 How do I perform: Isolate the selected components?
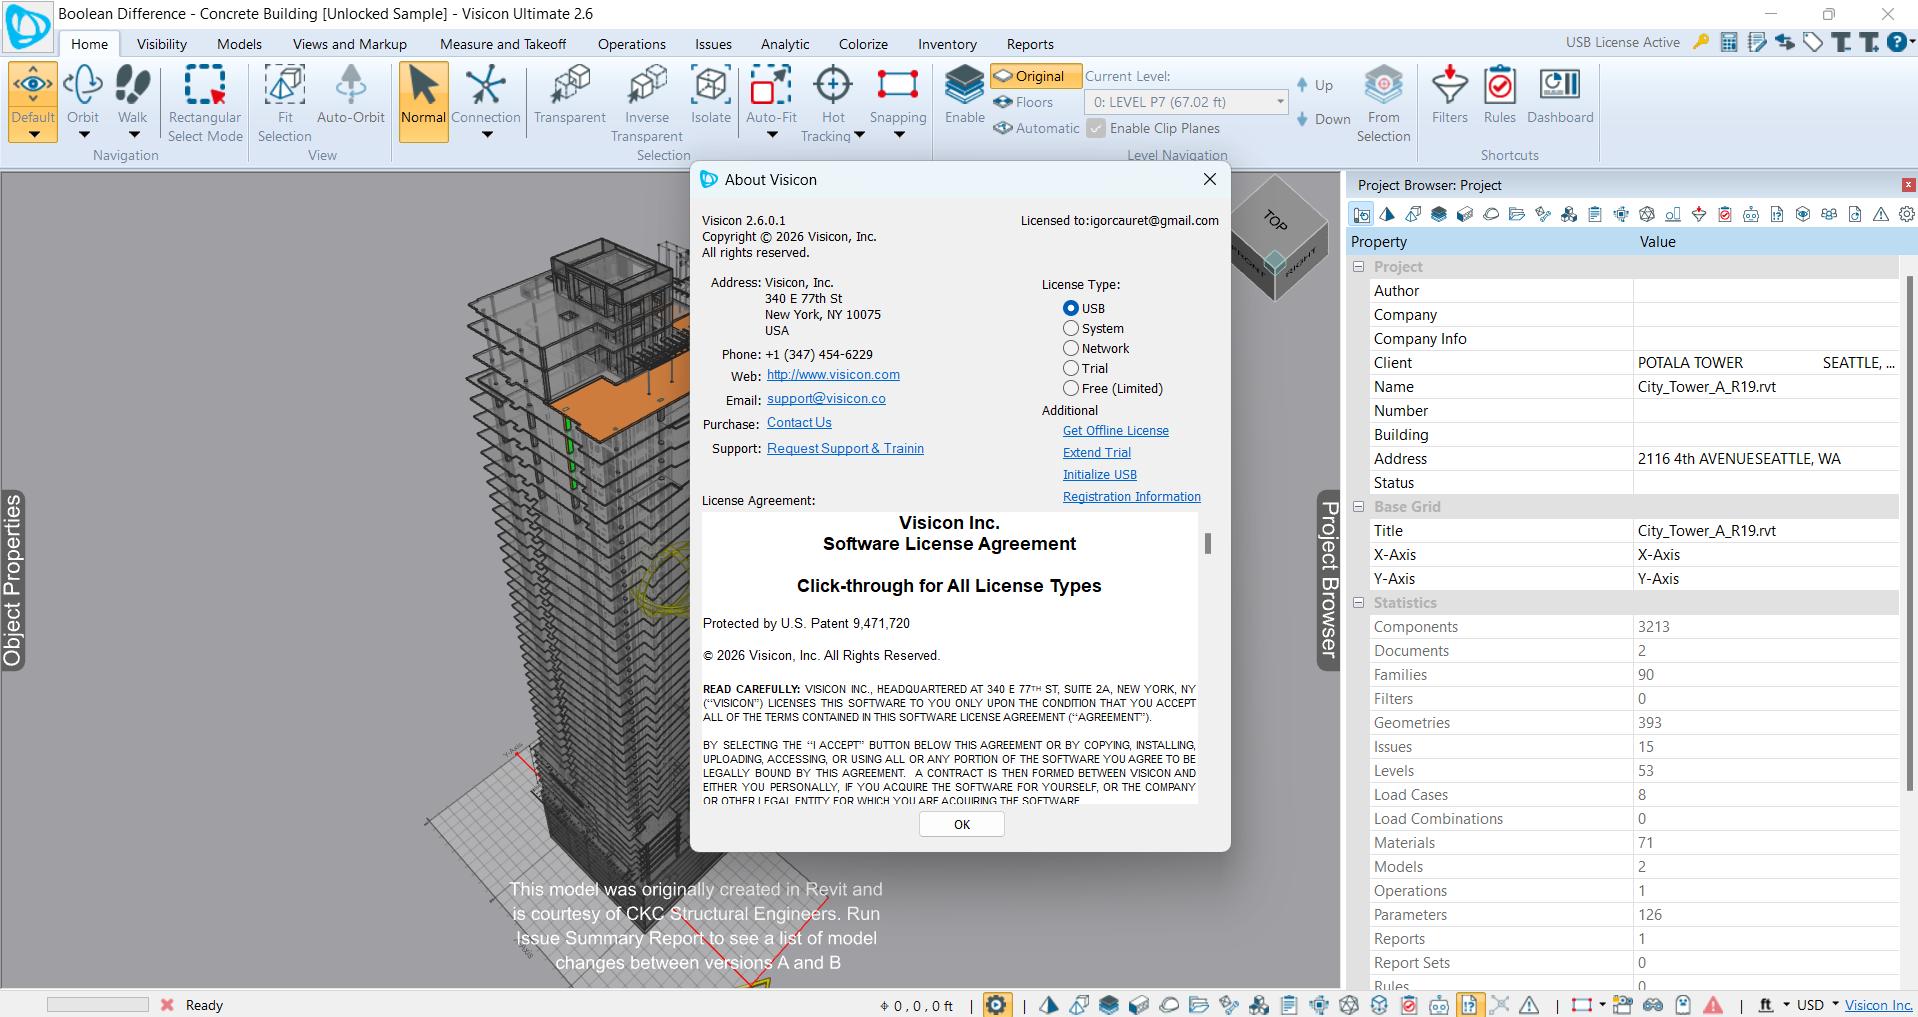[711, 94]
